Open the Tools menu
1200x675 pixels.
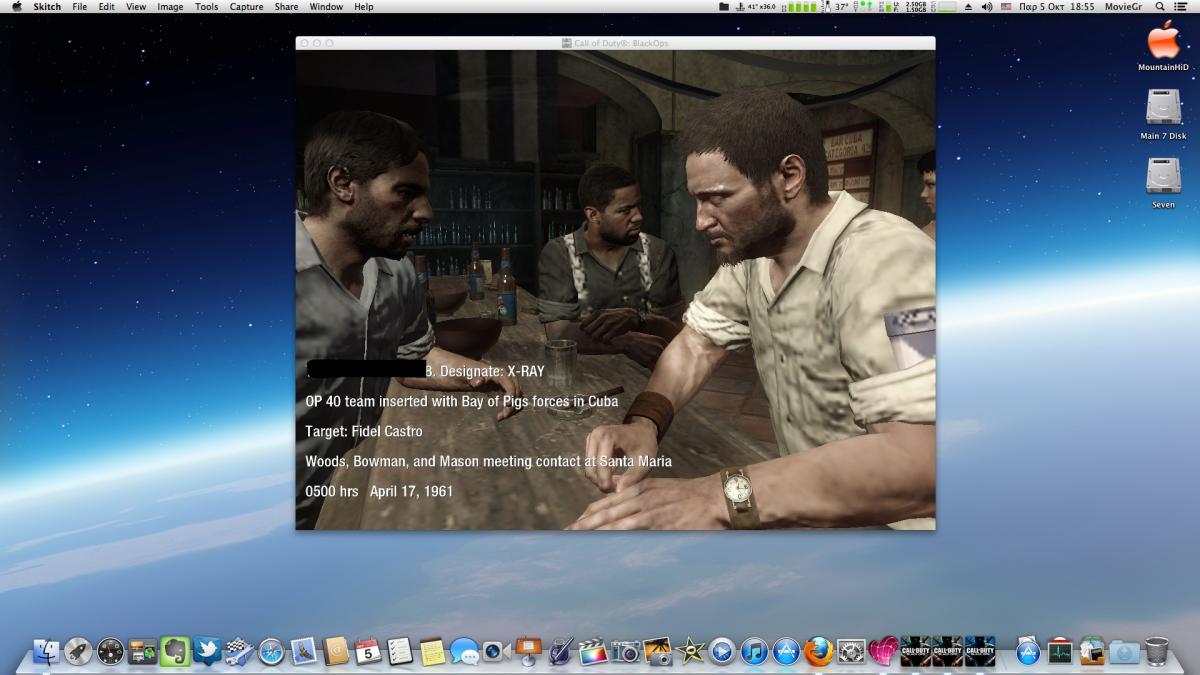click(206, 6)
